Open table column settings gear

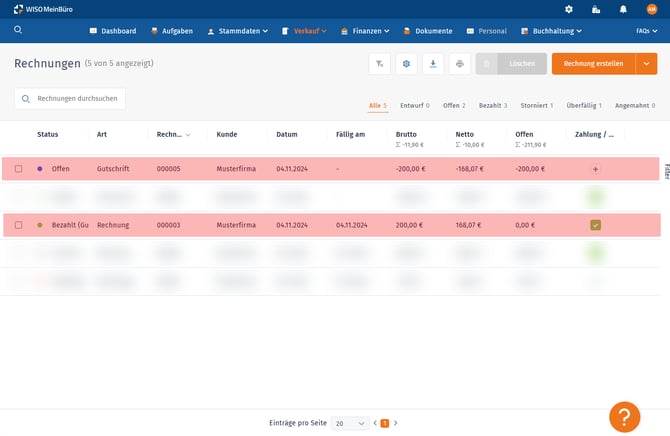coord(406,64)
